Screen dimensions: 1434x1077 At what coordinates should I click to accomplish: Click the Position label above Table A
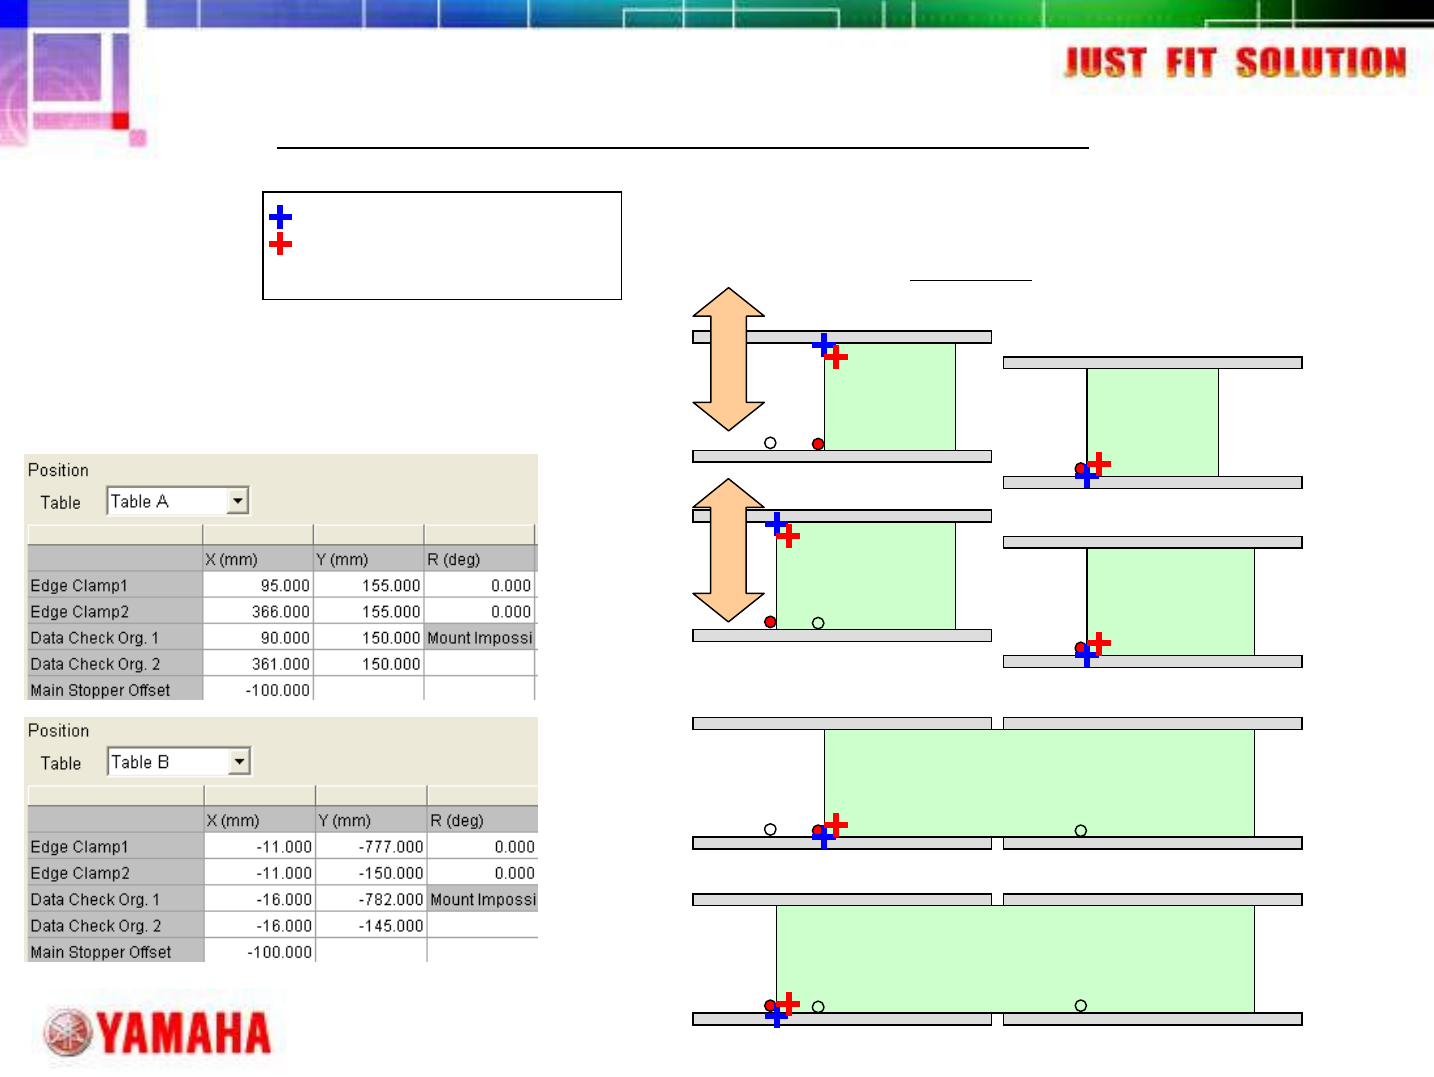(x=58, y=470)
